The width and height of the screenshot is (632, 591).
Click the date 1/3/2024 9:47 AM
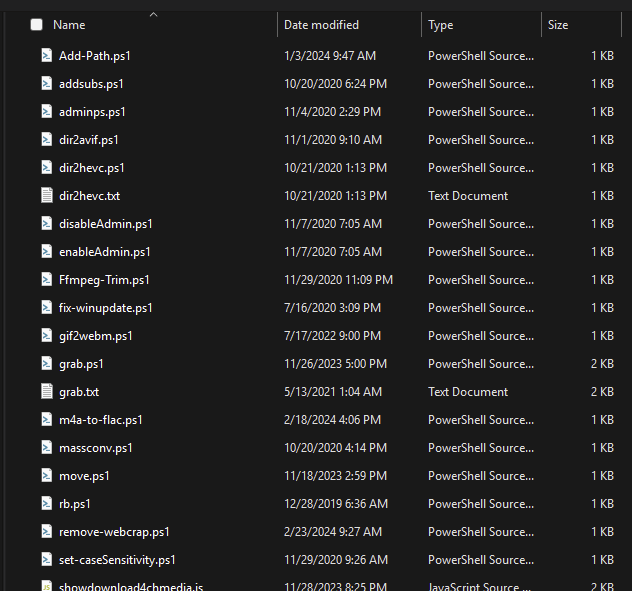pos(330,56)
